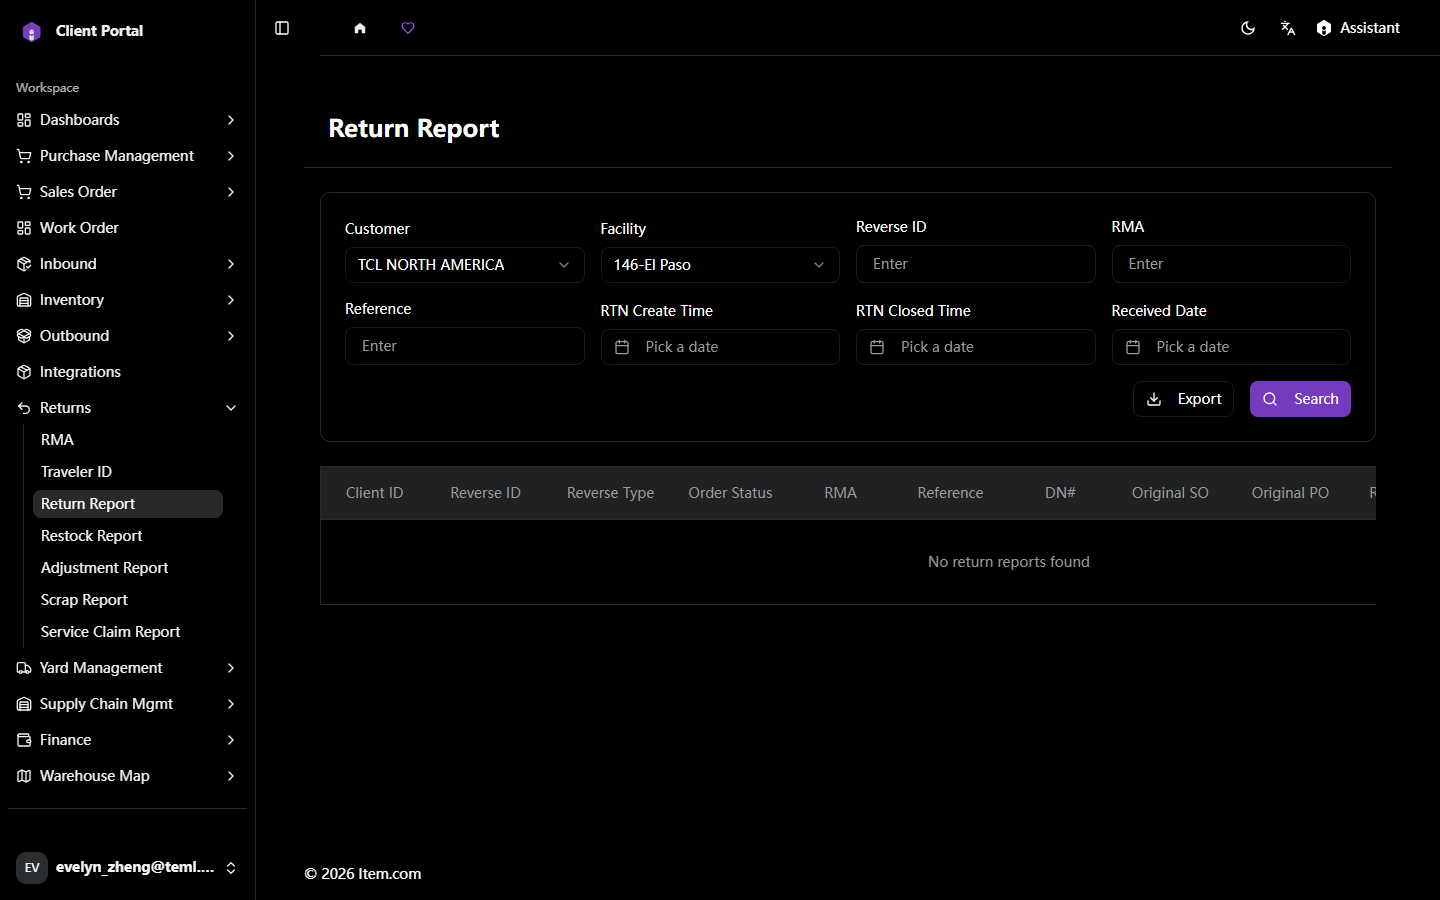Viewport: 1440px width, 900px height.
Task: Focus the Reference input field
Action: tap(464, 346)
